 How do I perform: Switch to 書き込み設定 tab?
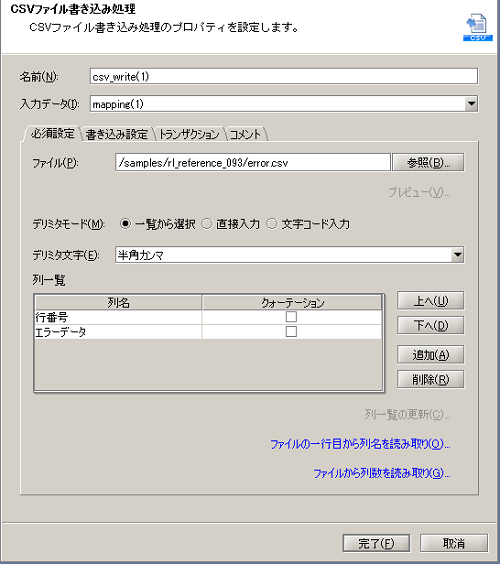tap(117, 134)
